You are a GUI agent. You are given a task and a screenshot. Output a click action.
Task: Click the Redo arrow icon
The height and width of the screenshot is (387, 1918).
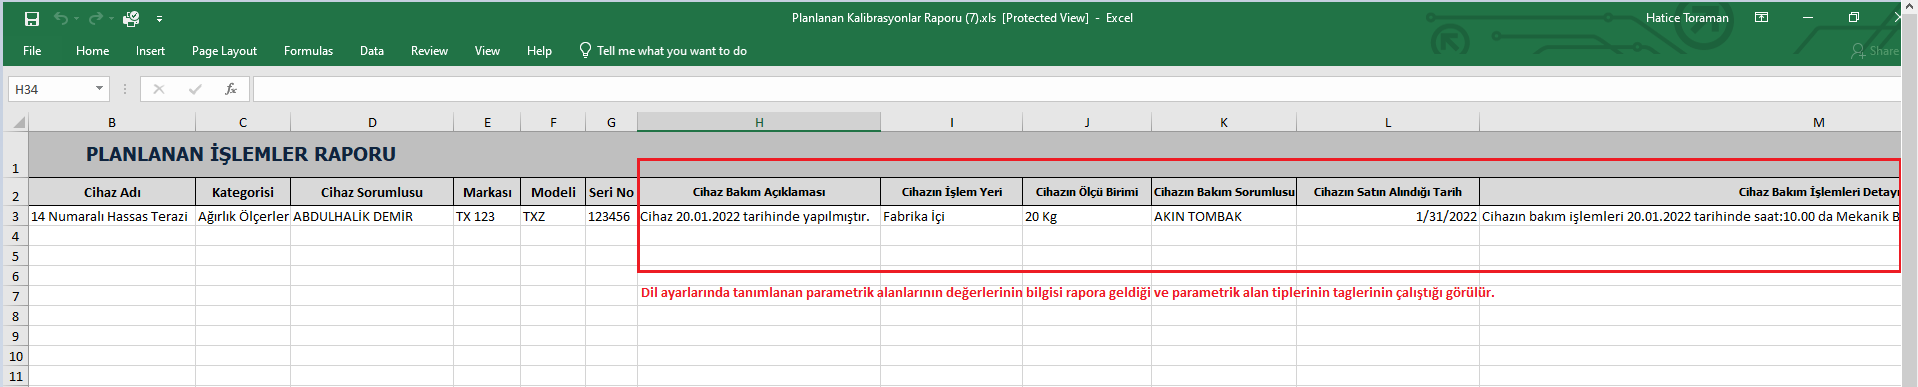click(x=95, y=18)
